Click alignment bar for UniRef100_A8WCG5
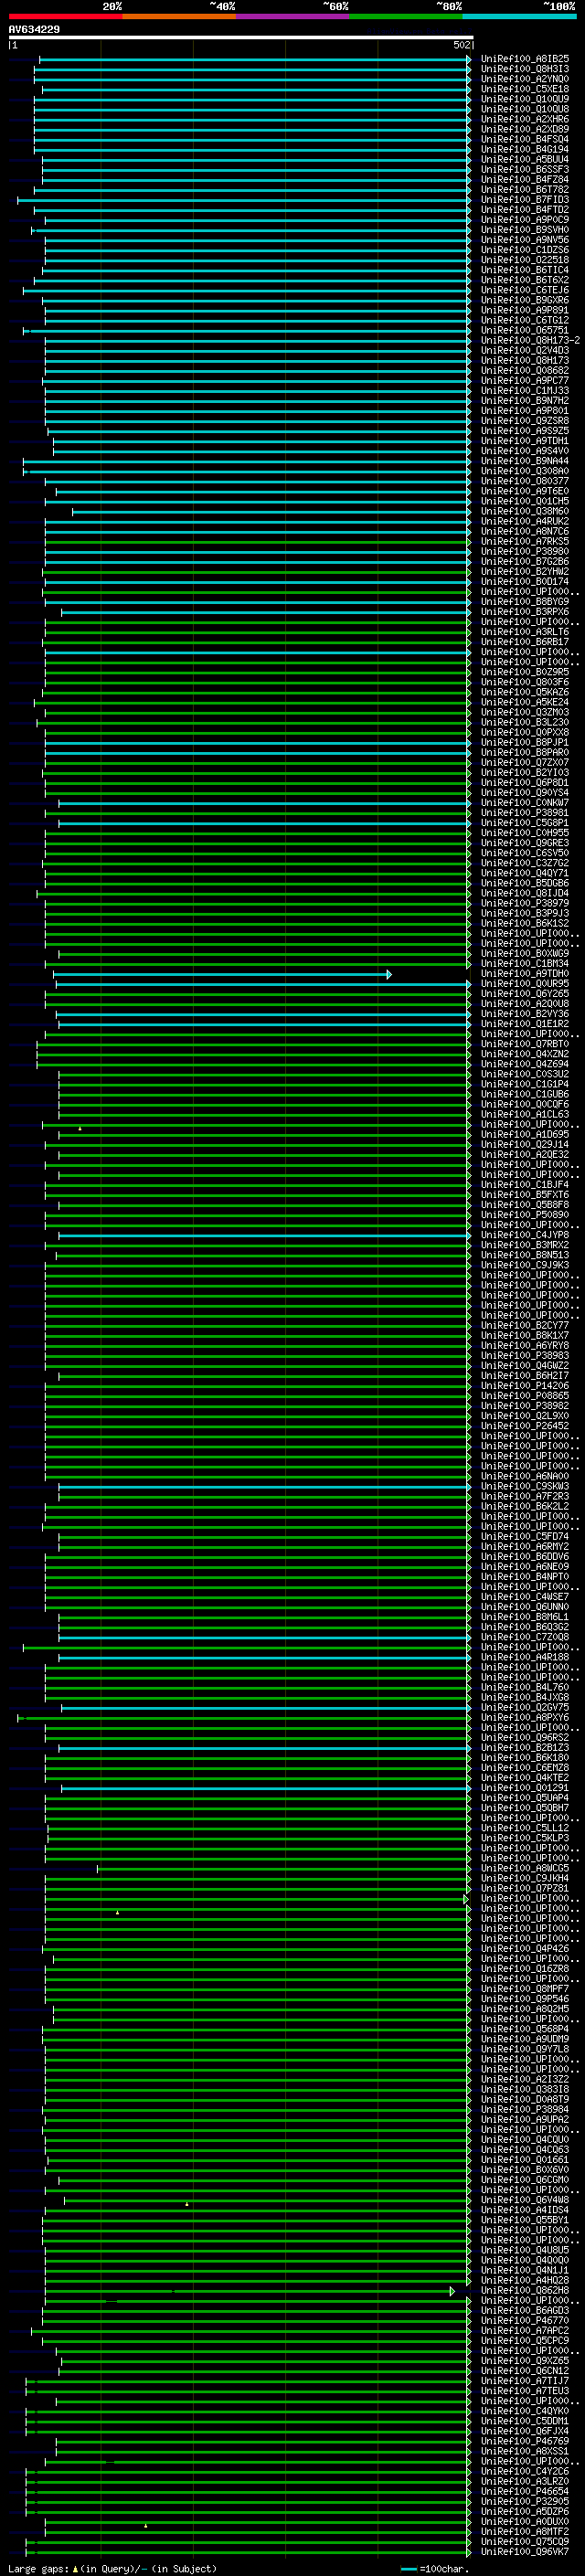This screenshot has width=585, height=2576. [x=282, y=1868]
